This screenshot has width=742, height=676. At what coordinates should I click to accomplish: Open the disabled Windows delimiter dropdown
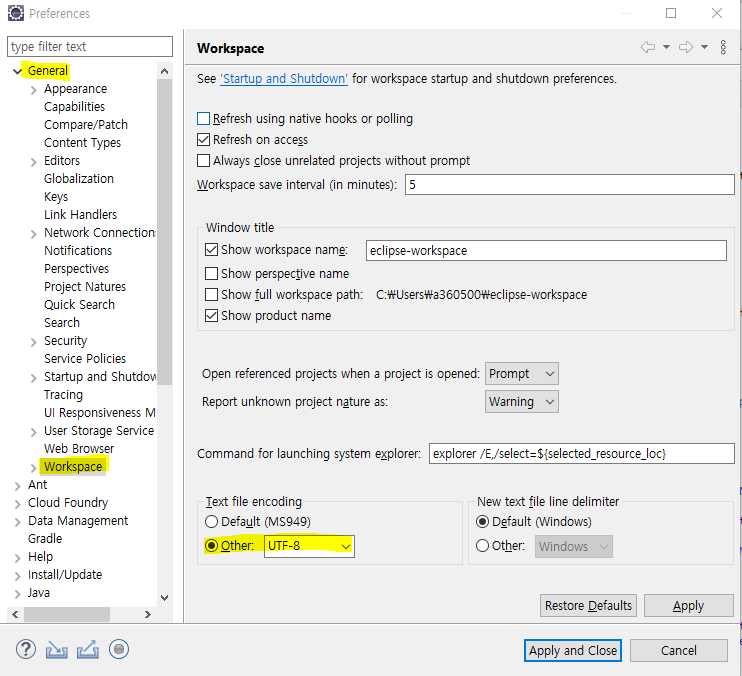574,546
